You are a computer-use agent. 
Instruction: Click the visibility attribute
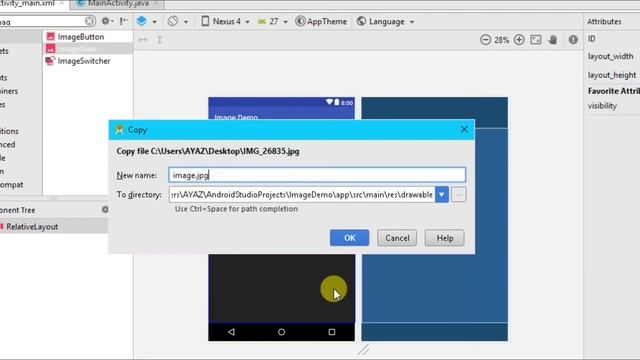click(602, 106)
